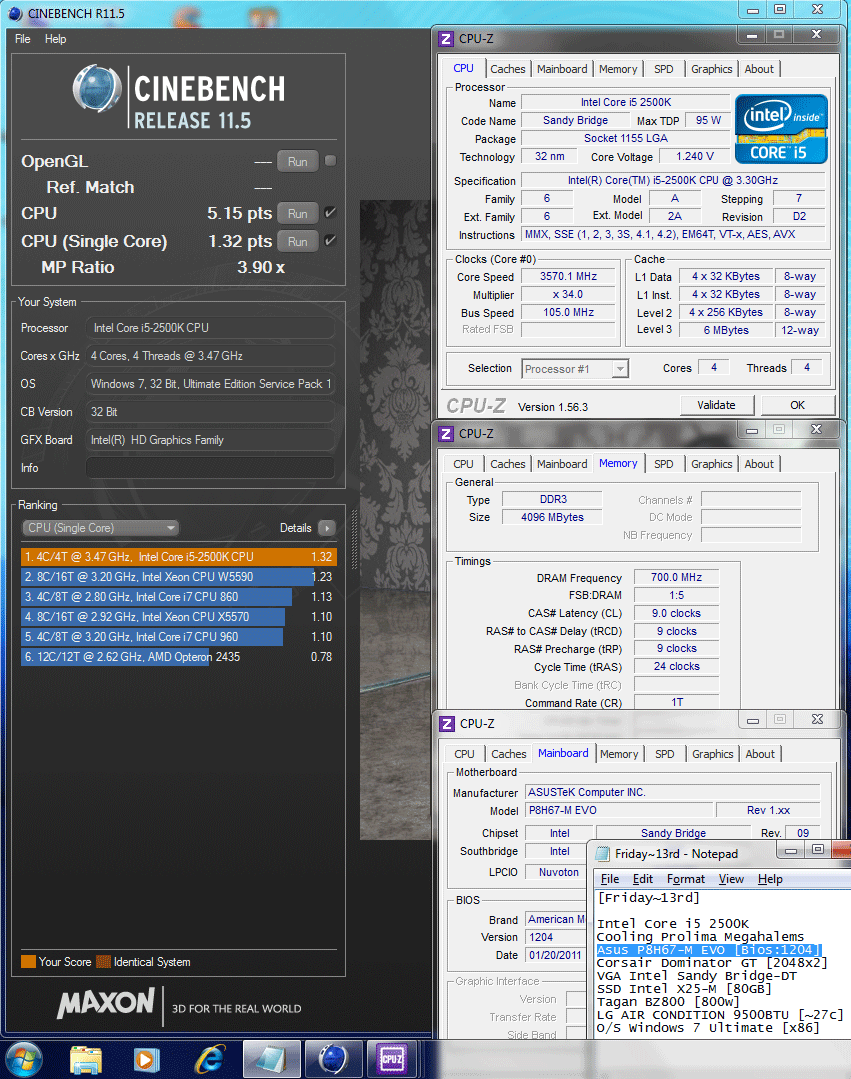Viewport: 851px width, 1079px height.
Task: Toggle the CPU test checkbox
Action: coord(330,213)
